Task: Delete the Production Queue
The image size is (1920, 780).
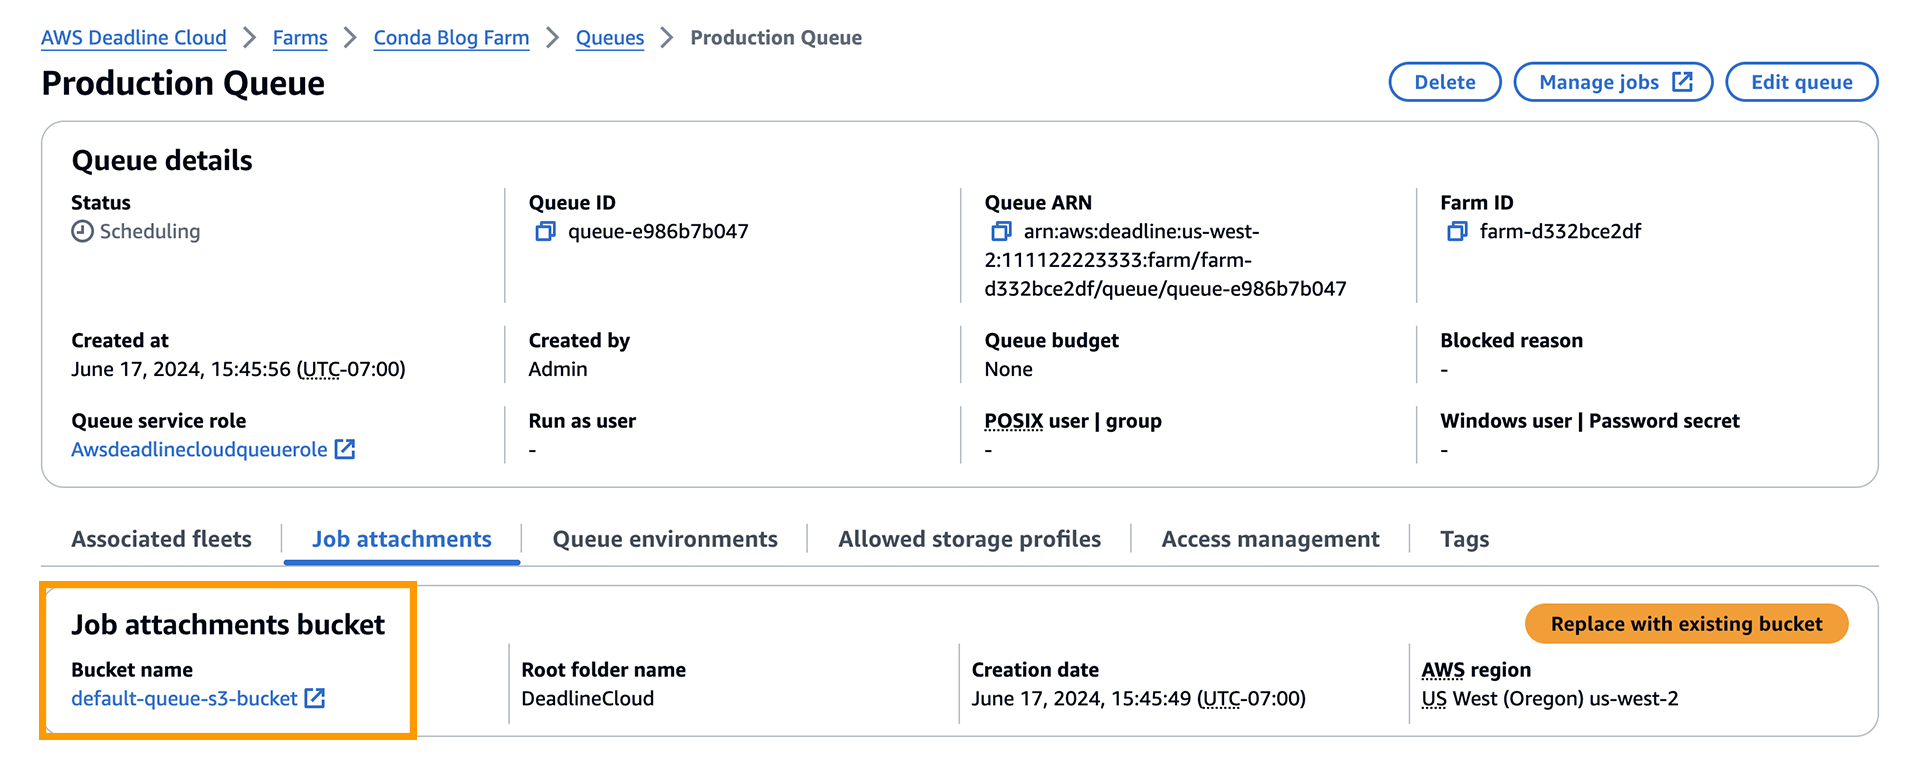Action: [1444, 82]
